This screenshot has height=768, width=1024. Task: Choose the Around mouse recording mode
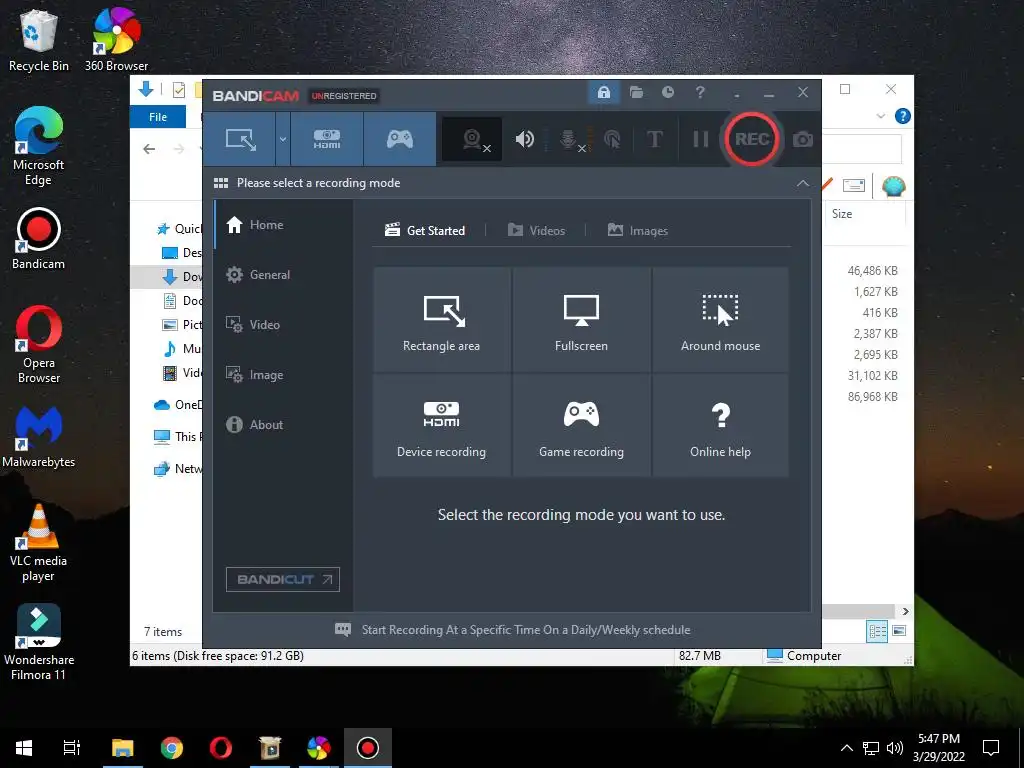coord(720,320)
